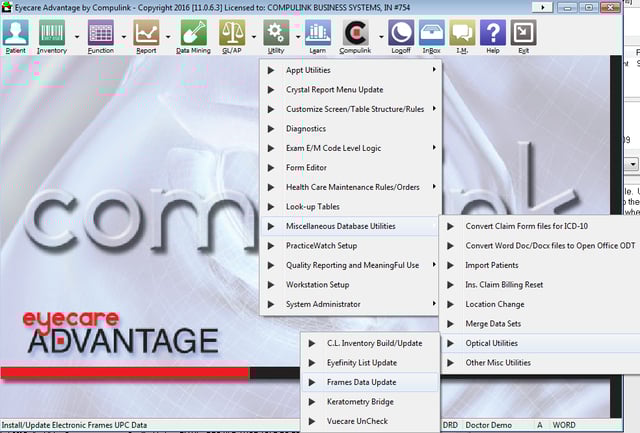The height and width of the screenshot is (433, 640).
Task: Expand dropdown arrow next to Utility
Action: click(x=298, y=37)
